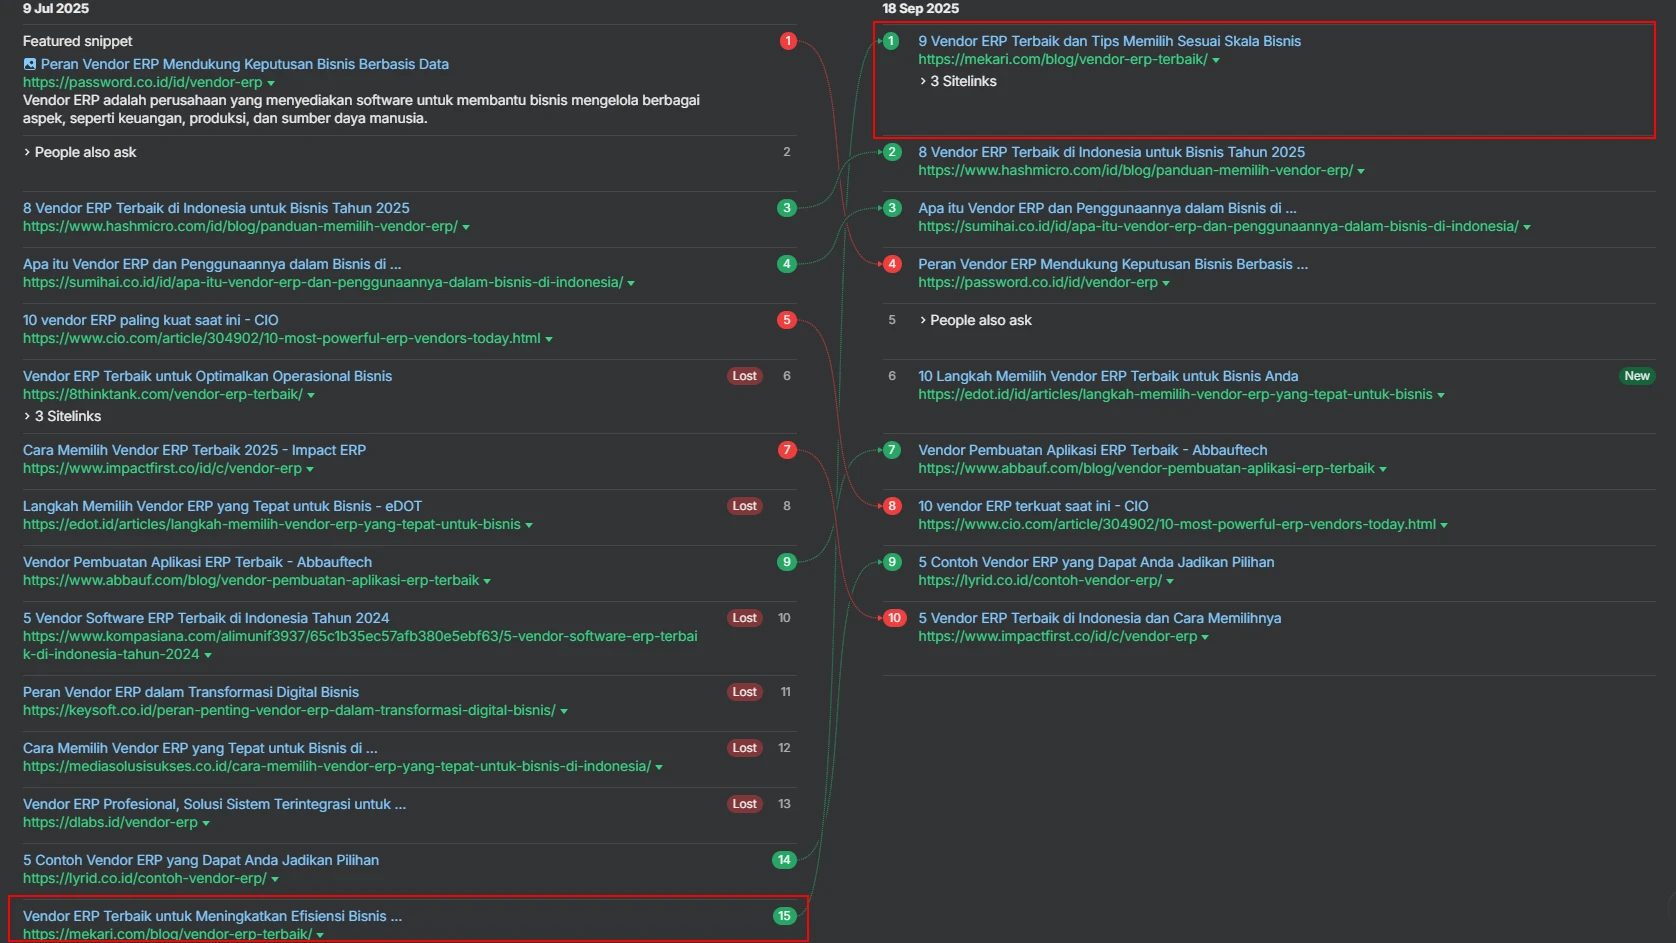This screenshot has height=943, width=1676.
Task: Open the dropdown caret after the hashmicro URL, 9 Jul
Action: (466, 227)
